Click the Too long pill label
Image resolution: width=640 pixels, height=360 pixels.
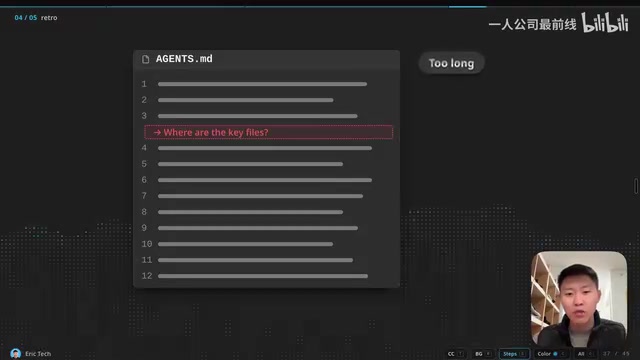pyautogui.click(x=451, y=63)
